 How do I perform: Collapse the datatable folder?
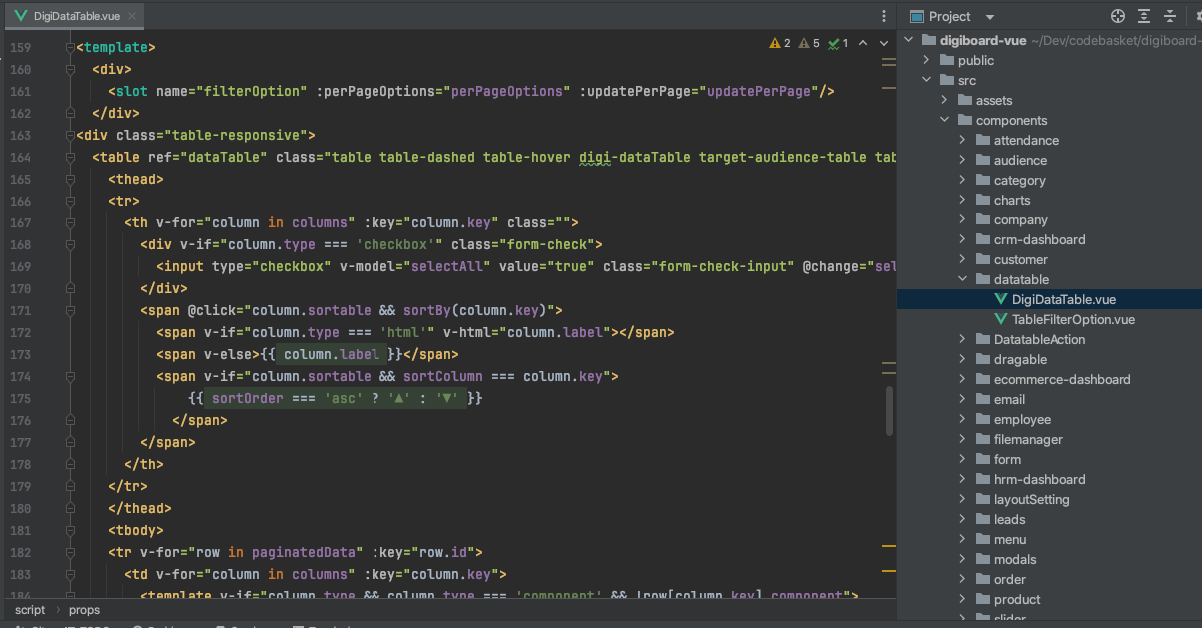point(963,280)
